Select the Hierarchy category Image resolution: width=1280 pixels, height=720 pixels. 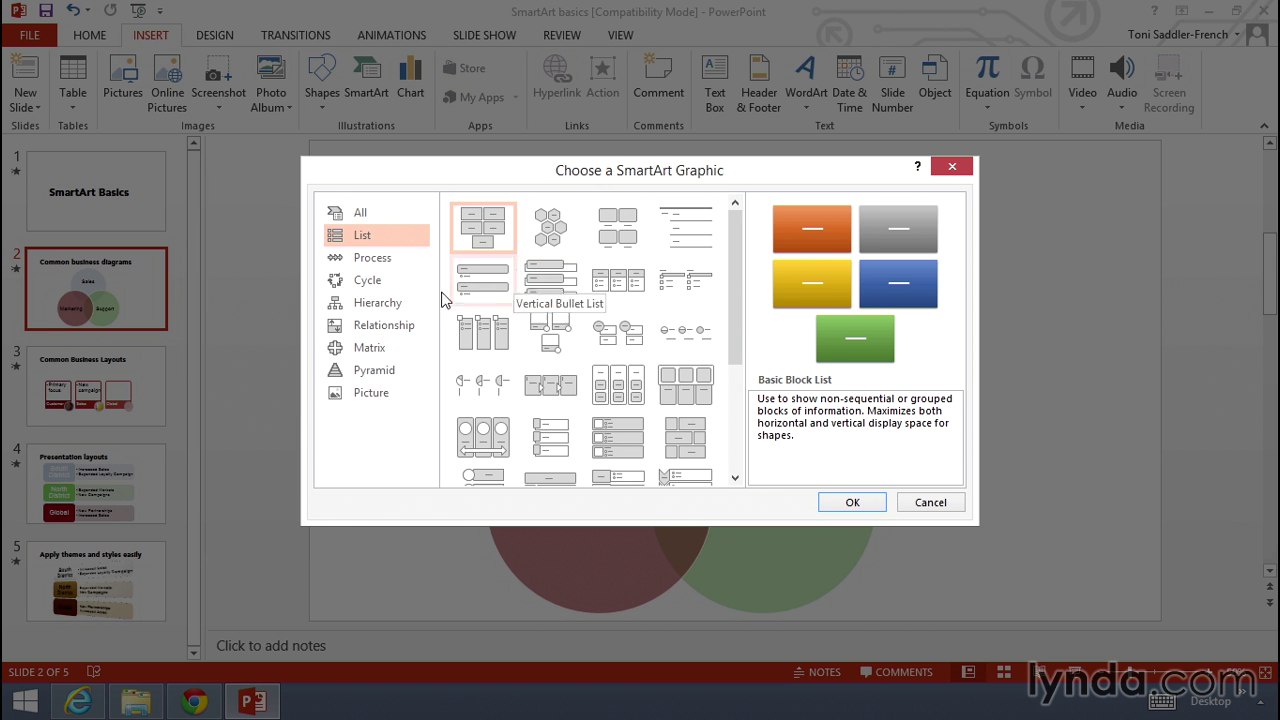(x=377, y=302)
